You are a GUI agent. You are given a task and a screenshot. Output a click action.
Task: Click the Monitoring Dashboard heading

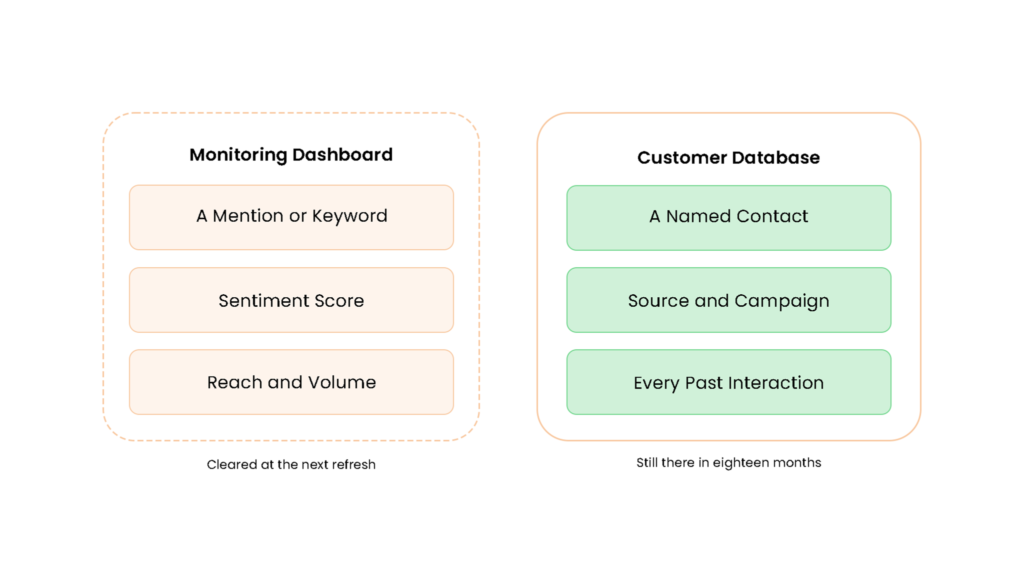(x=291, y=155)
